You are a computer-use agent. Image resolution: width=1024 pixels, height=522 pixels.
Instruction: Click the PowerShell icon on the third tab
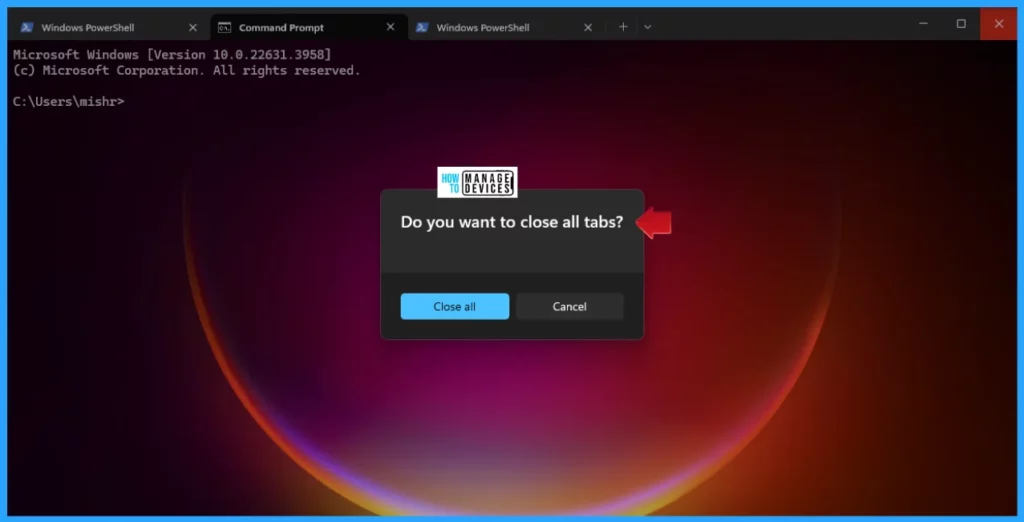coord(422,27)
